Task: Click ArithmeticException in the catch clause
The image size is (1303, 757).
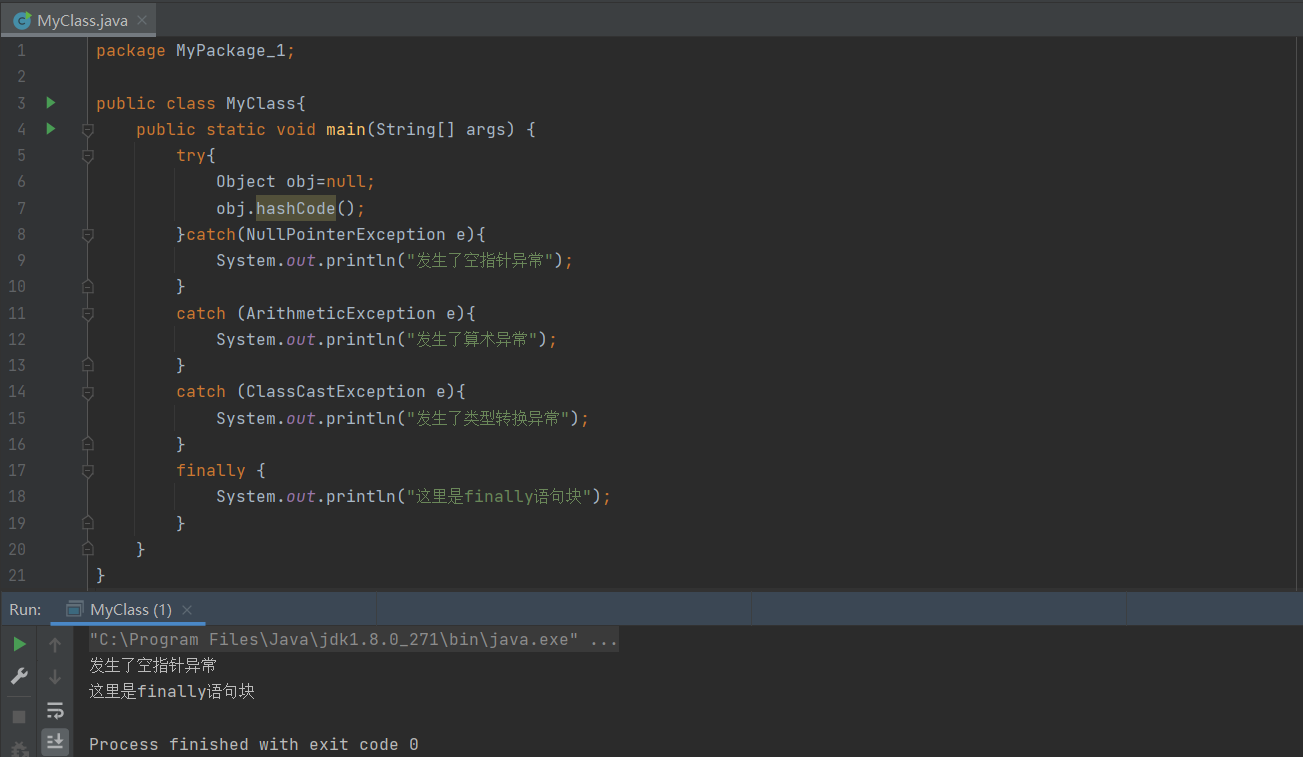Action: pyautogui.click(x=341, y=313)
